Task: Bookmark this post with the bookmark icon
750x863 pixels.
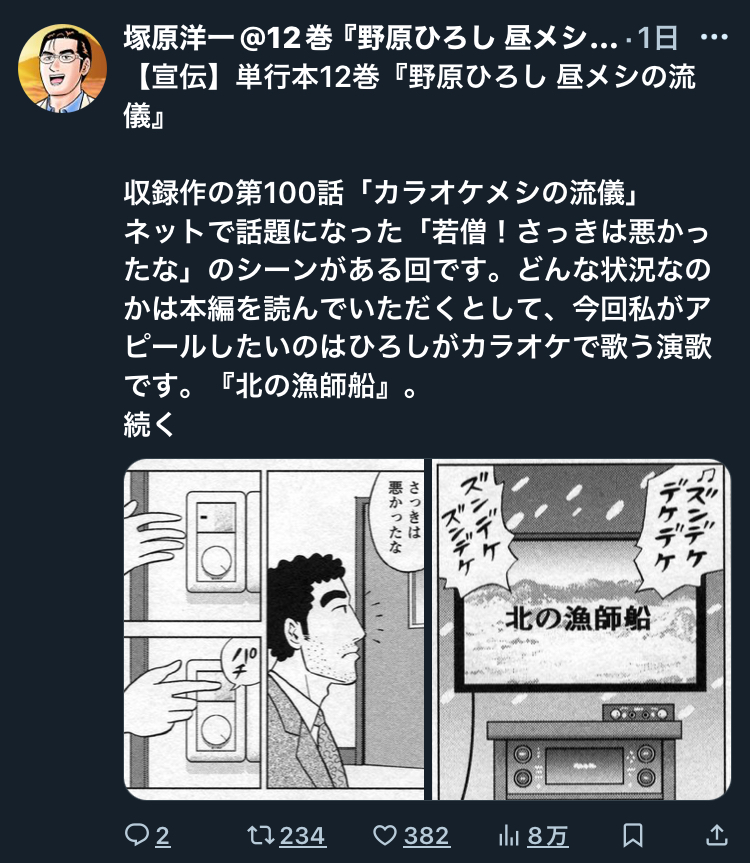Action: [x=633, y=835]
